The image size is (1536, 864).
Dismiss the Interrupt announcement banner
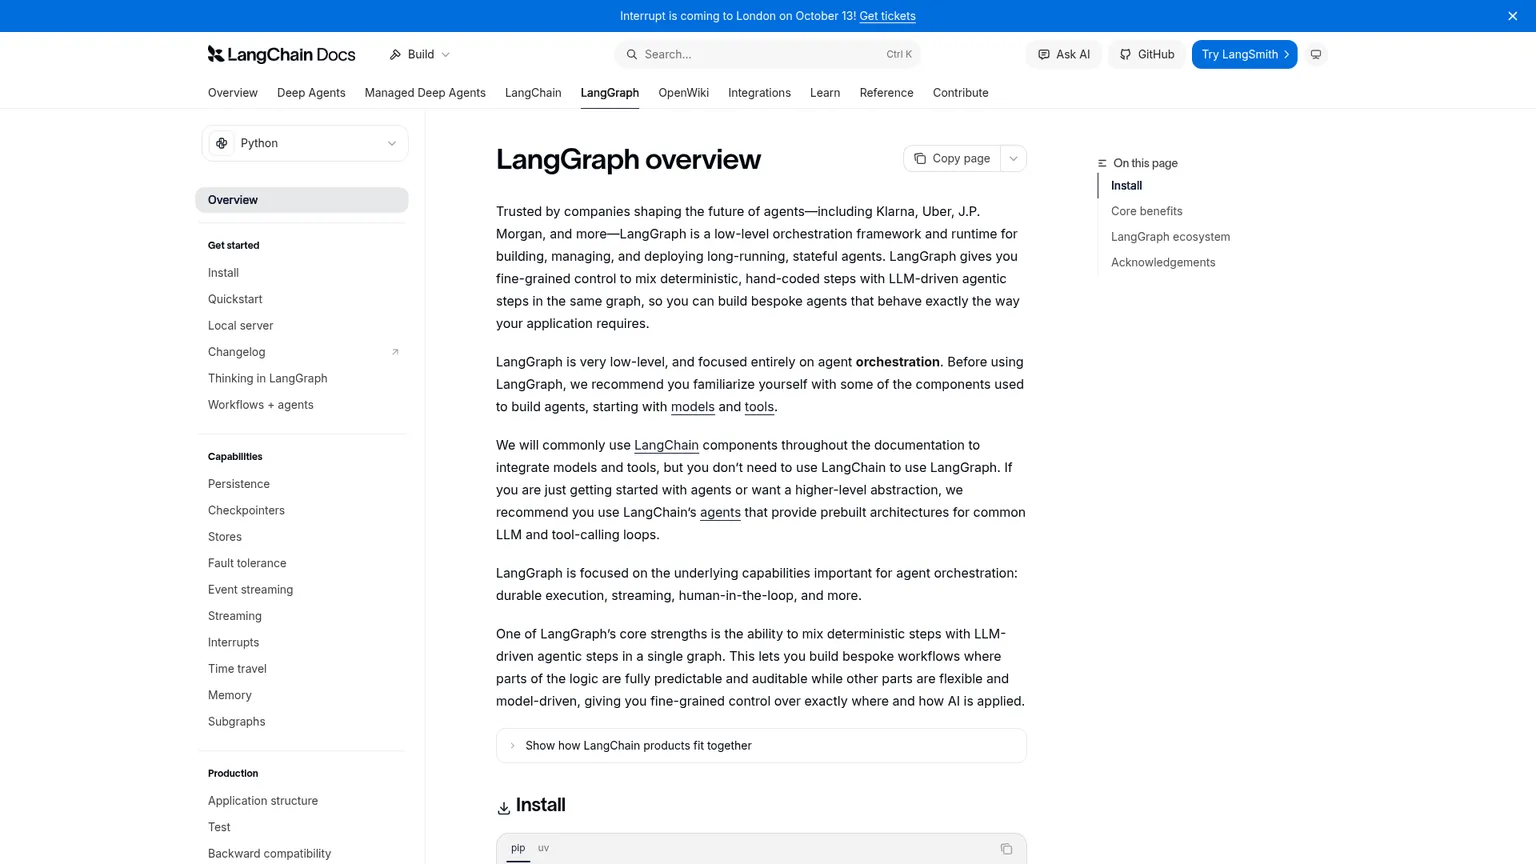click(1512, 16)
